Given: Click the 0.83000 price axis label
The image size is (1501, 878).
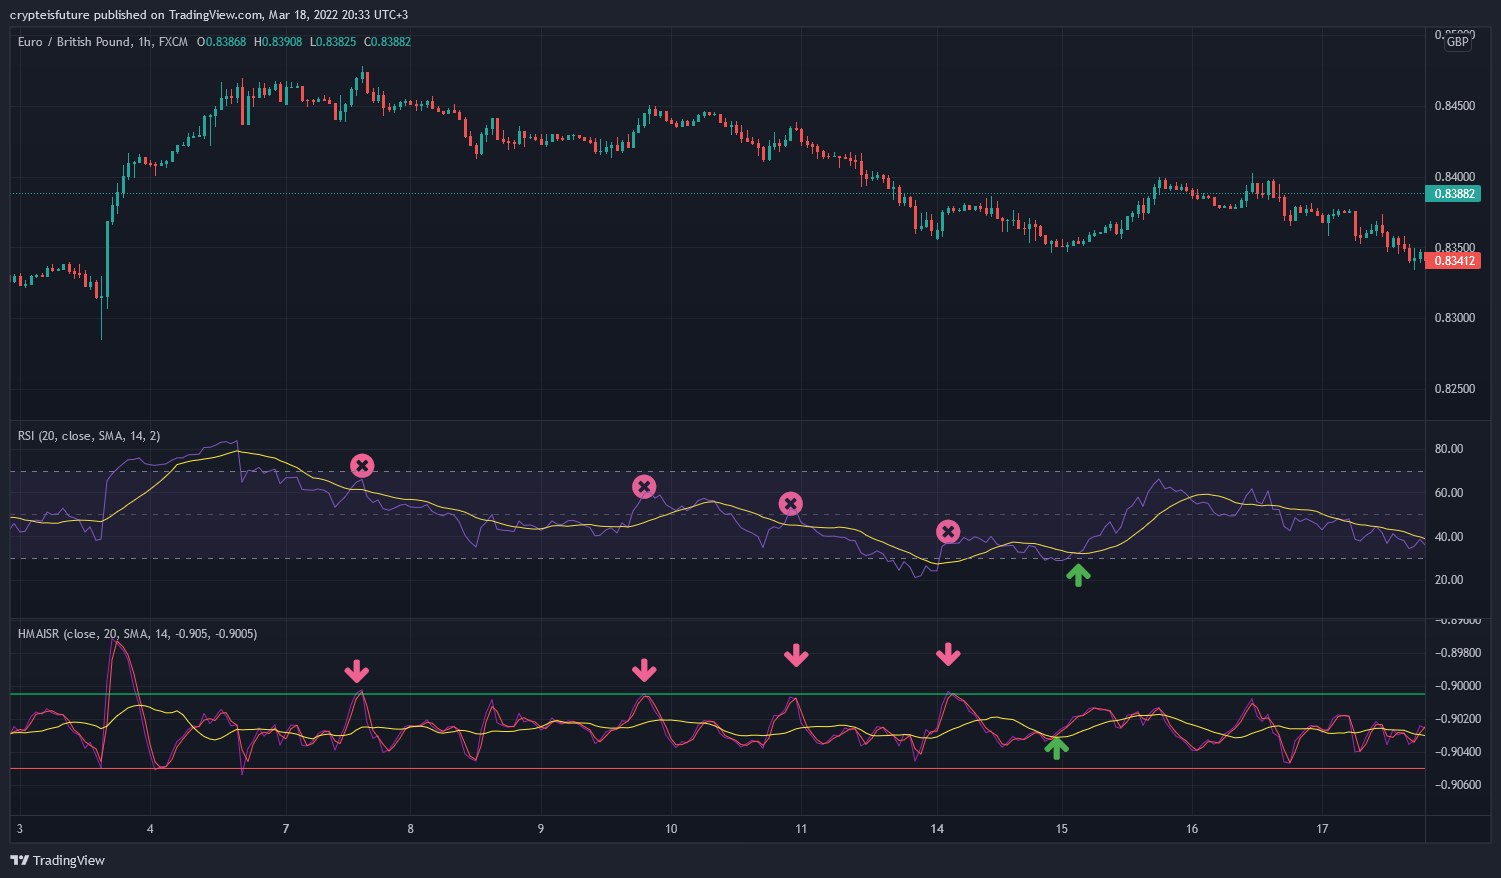Looking at the screenshot, I should [1455, 318].
